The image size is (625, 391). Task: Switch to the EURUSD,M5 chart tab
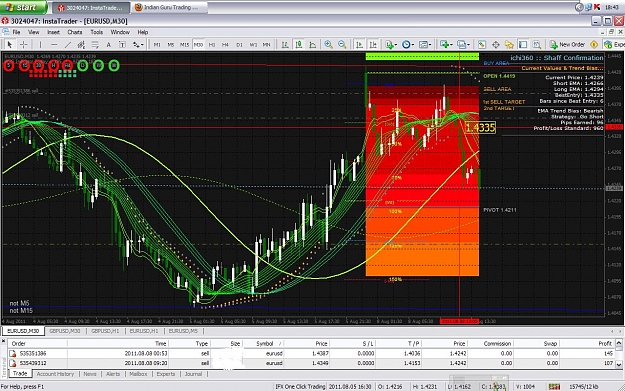pos(183,331)
